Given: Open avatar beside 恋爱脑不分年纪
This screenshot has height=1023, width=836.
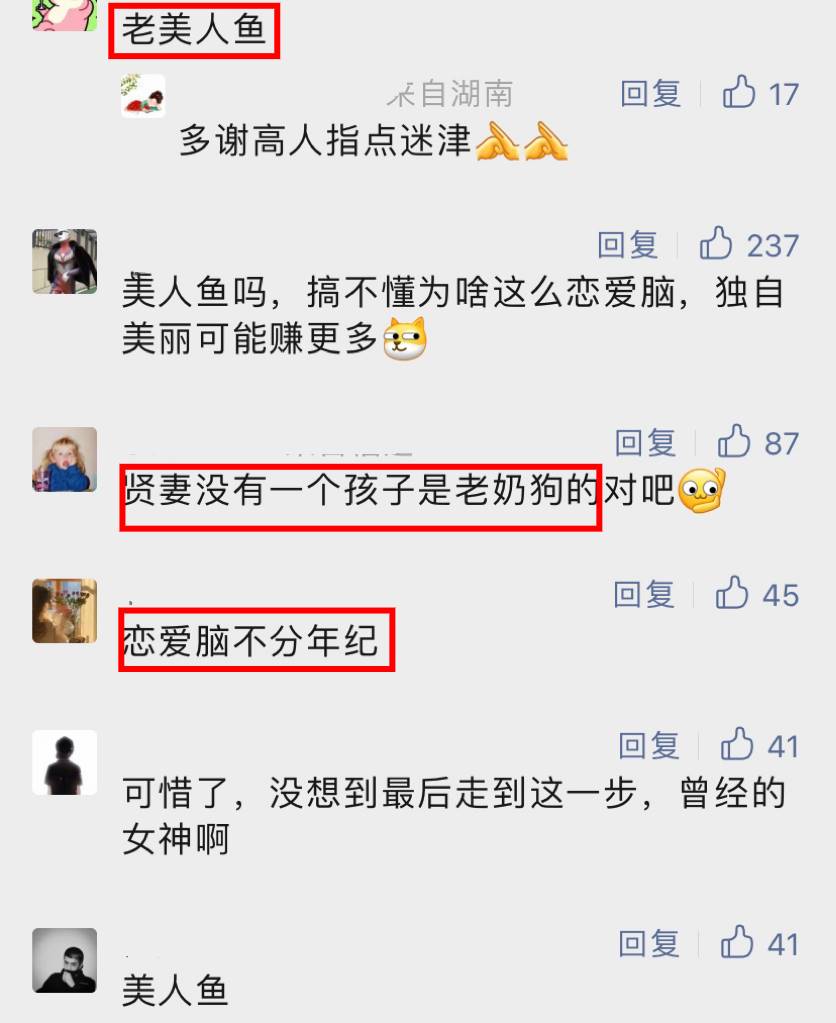Looking at the screenshot, I should [65, 611].
